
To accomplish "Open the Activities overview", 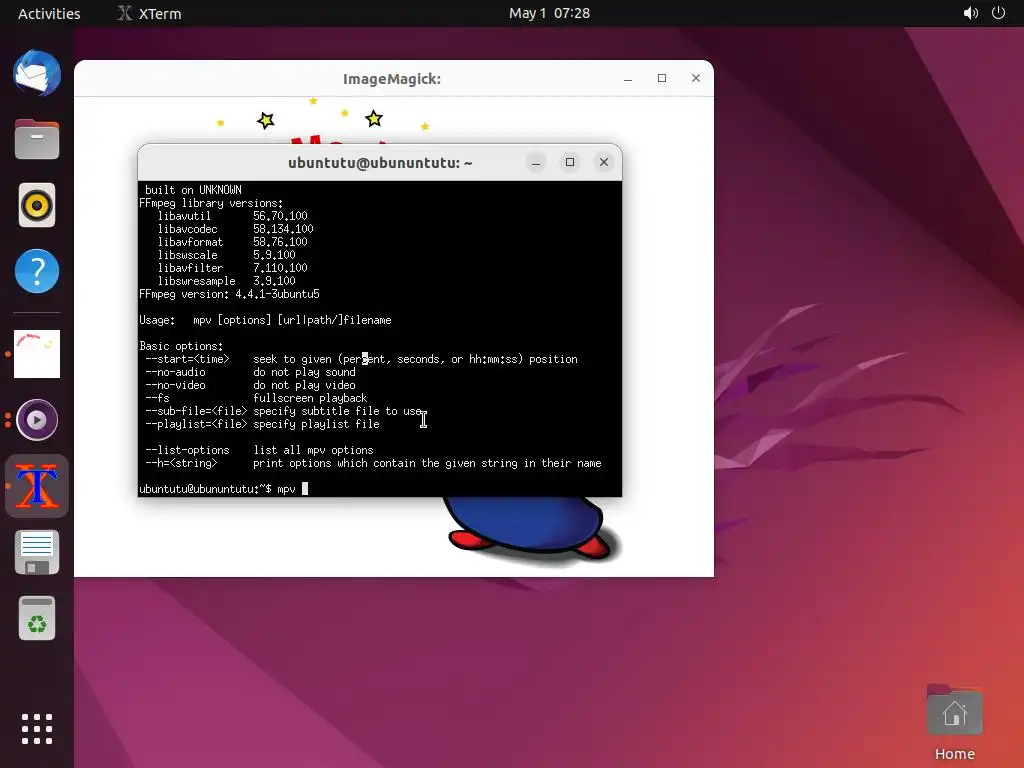I will (49, 13).
